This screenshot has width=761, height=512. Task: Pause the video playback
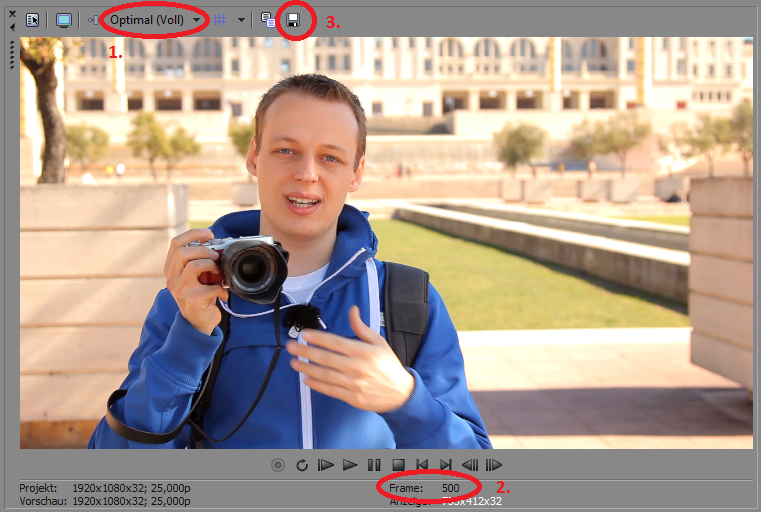(x=374, y=465)
